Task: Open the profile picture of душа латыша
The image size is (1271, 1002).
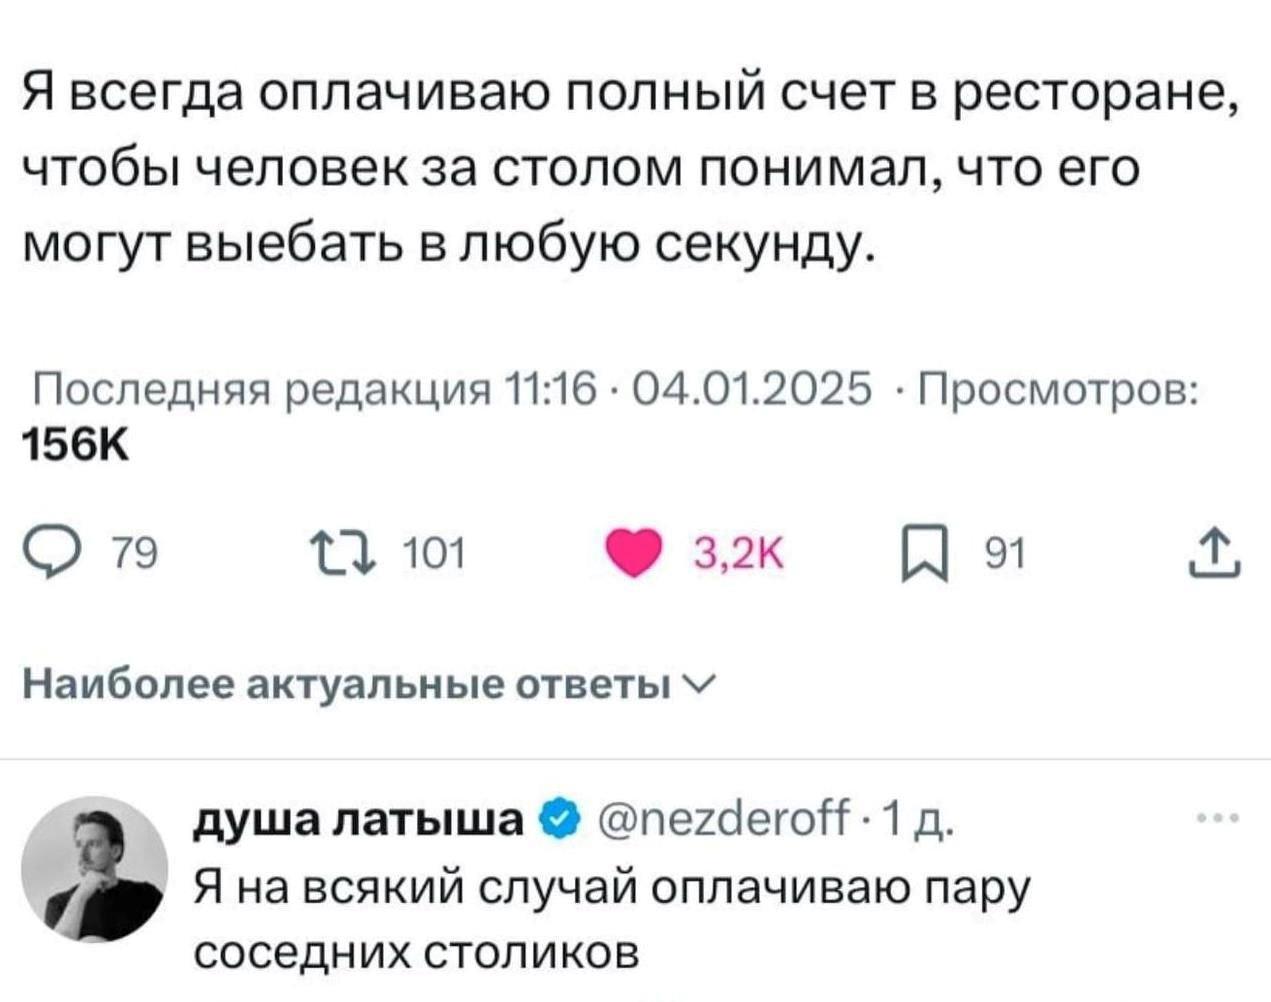Action: pyautogui.click(x=95, y=869)
